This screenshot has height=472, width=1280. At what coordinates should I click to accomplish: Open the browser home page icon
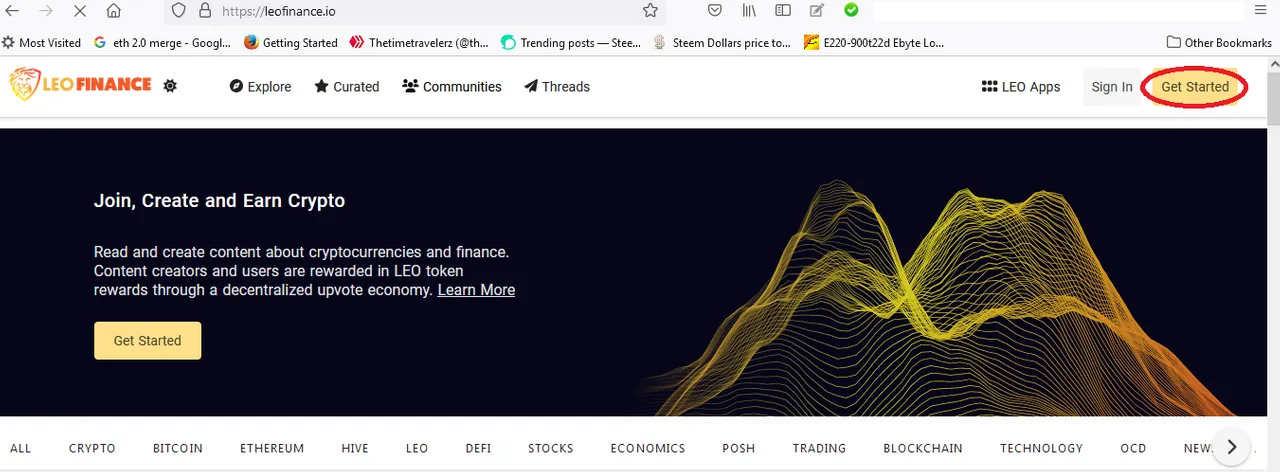tap(114, 11)
